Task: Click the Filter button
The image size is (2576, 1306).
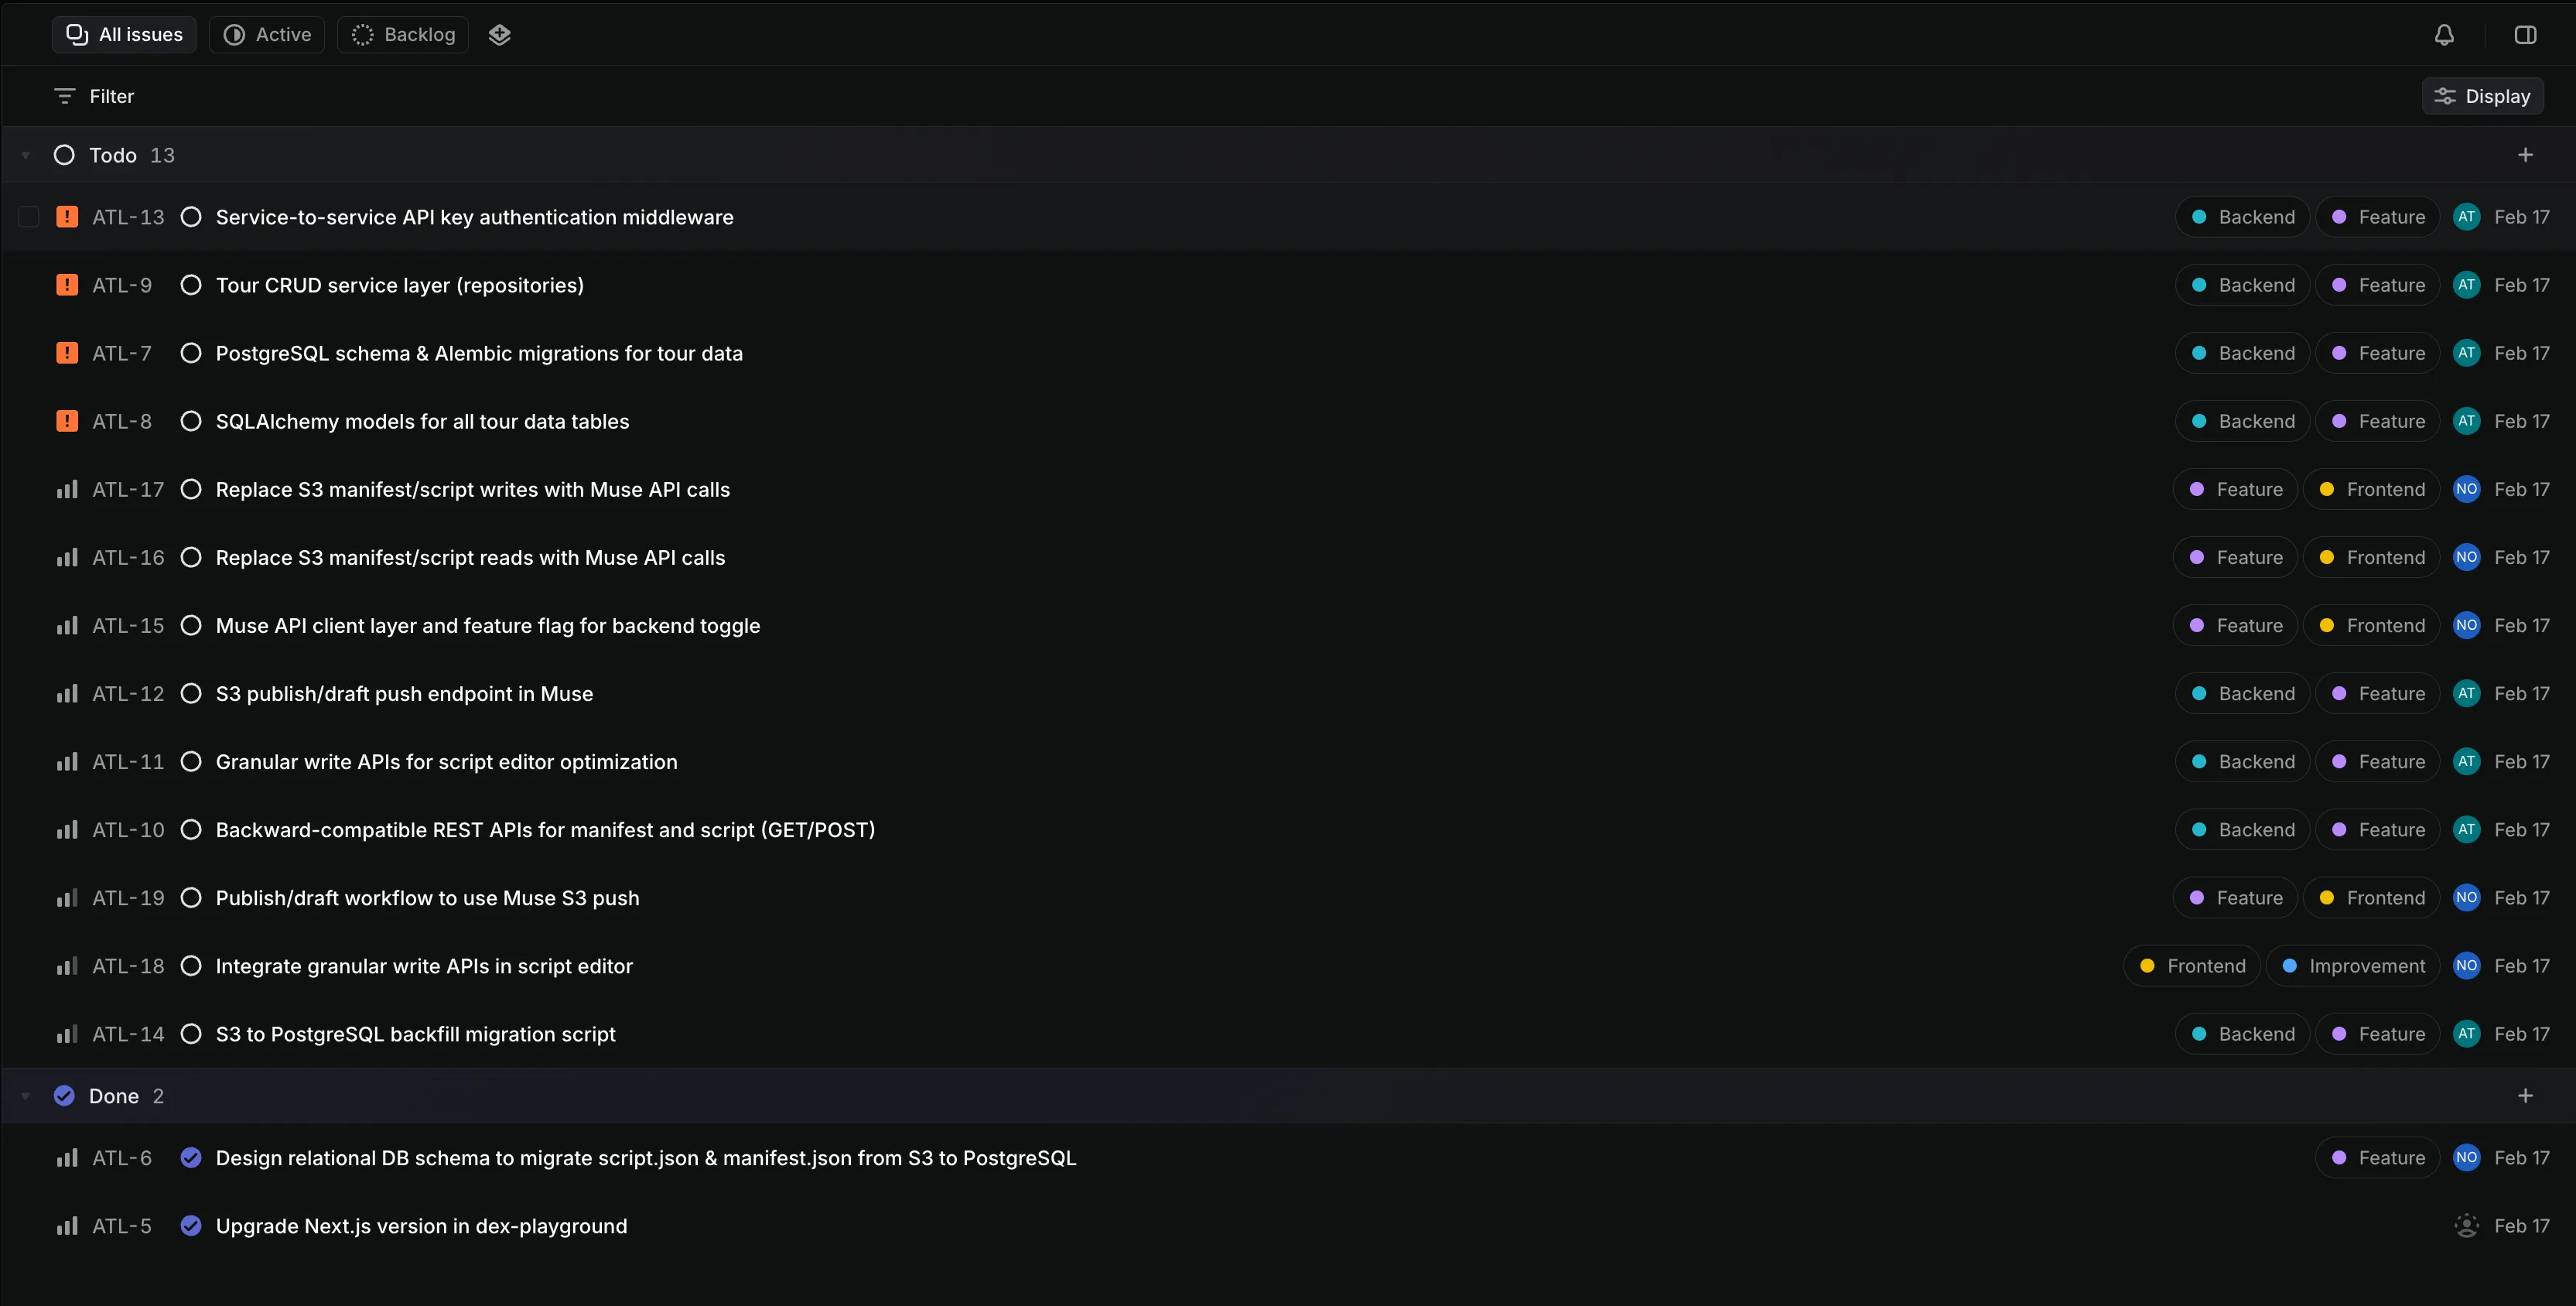Action: click(x=94, y=96)
